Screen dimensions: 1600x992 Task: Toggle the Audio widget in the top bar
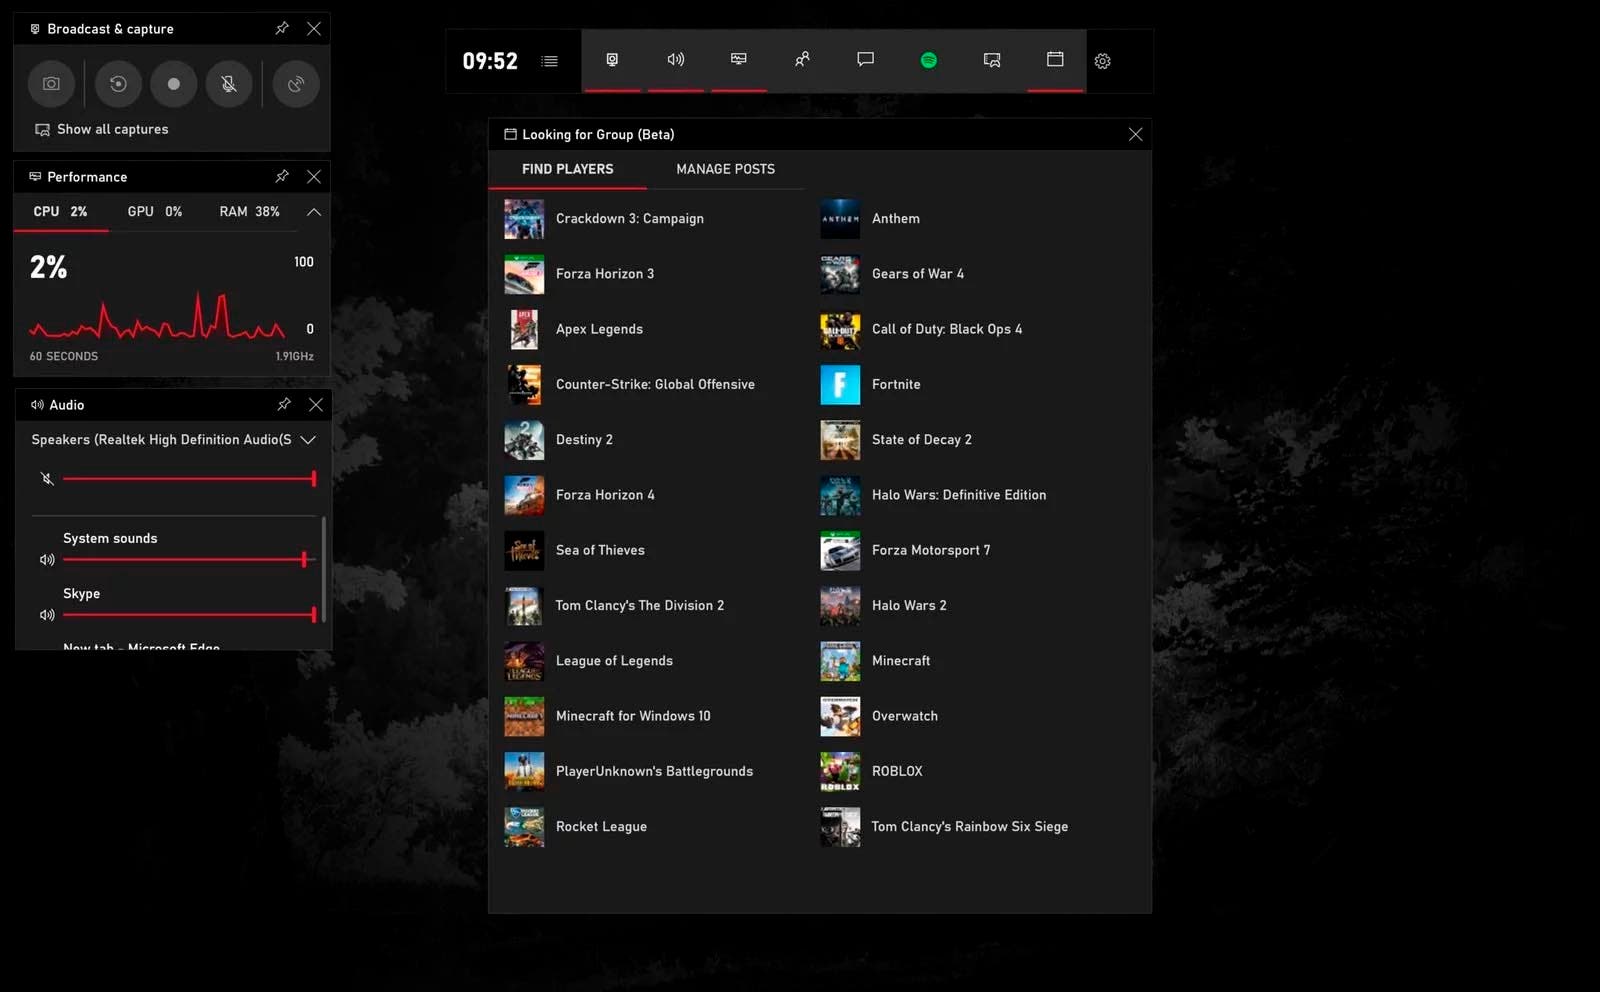point(676,60)
